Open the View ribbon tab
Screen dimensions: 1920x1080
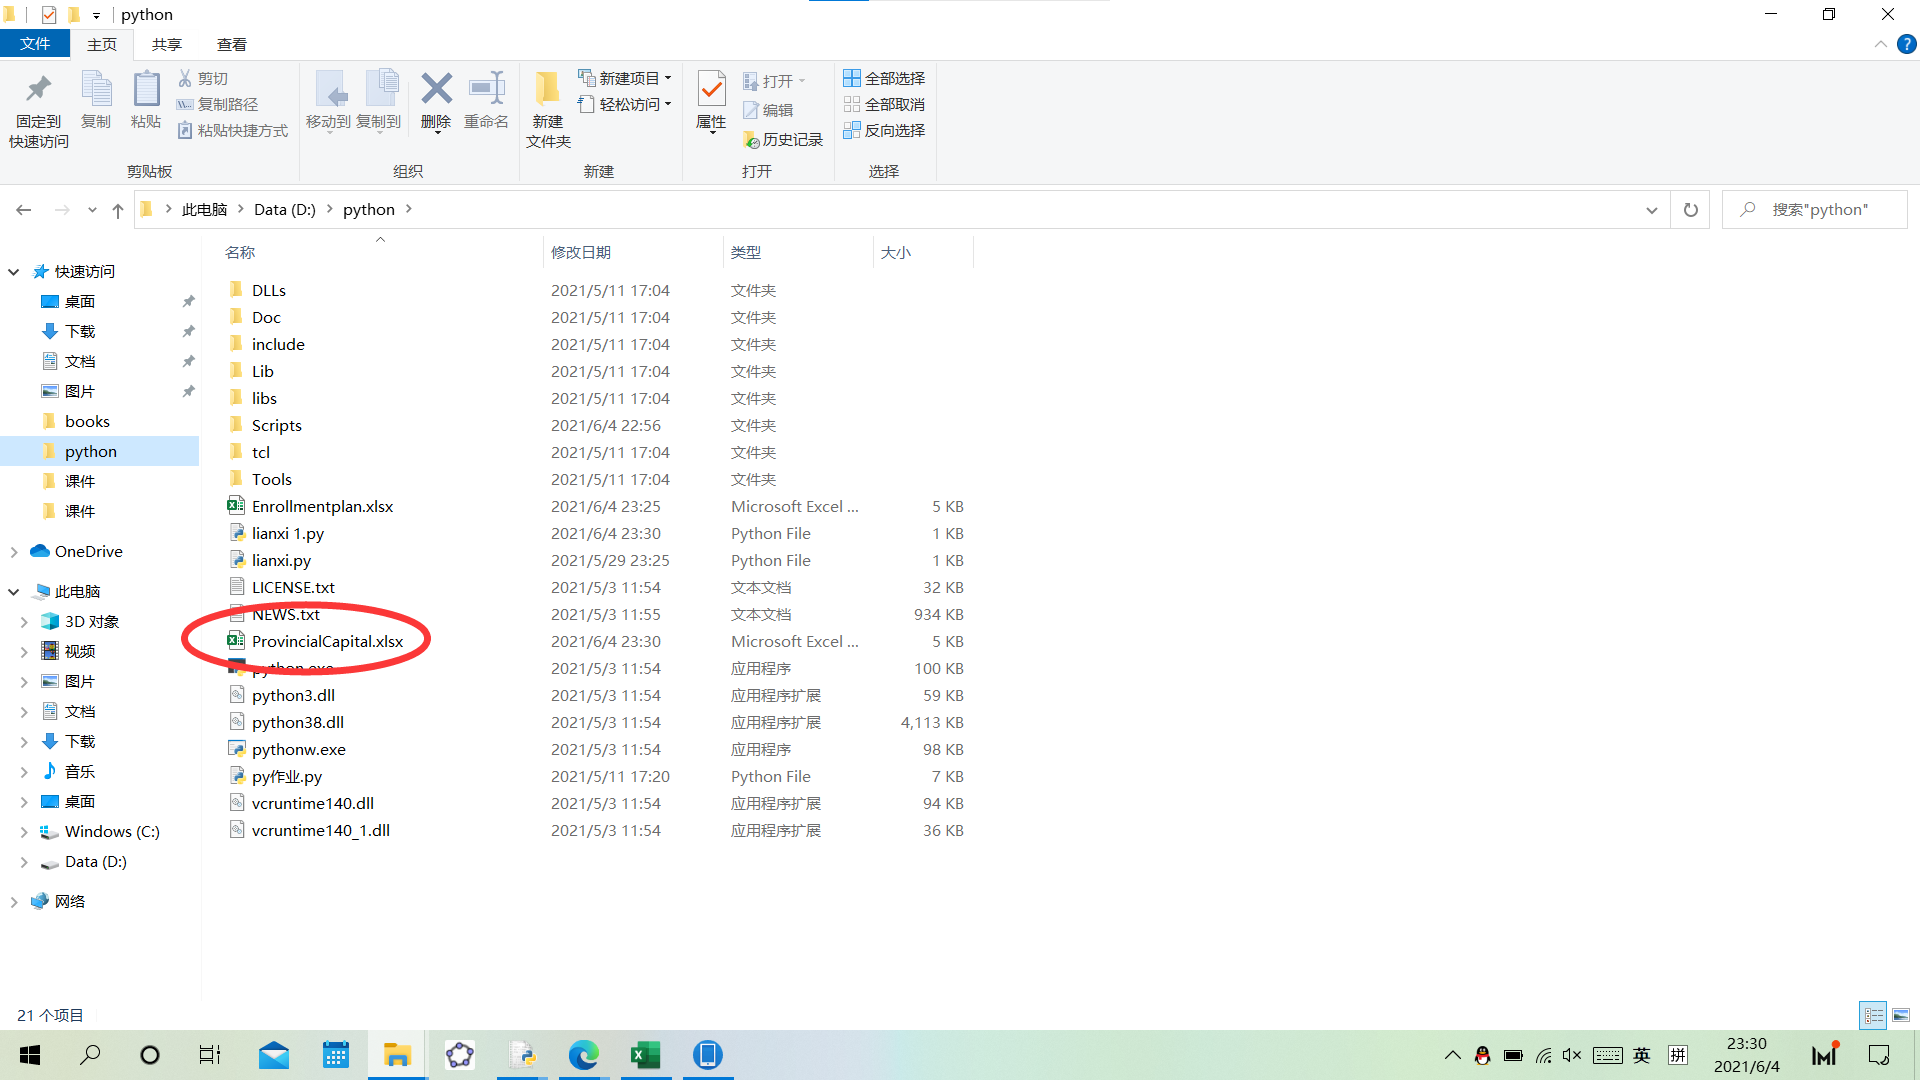[x=231, y=44]
